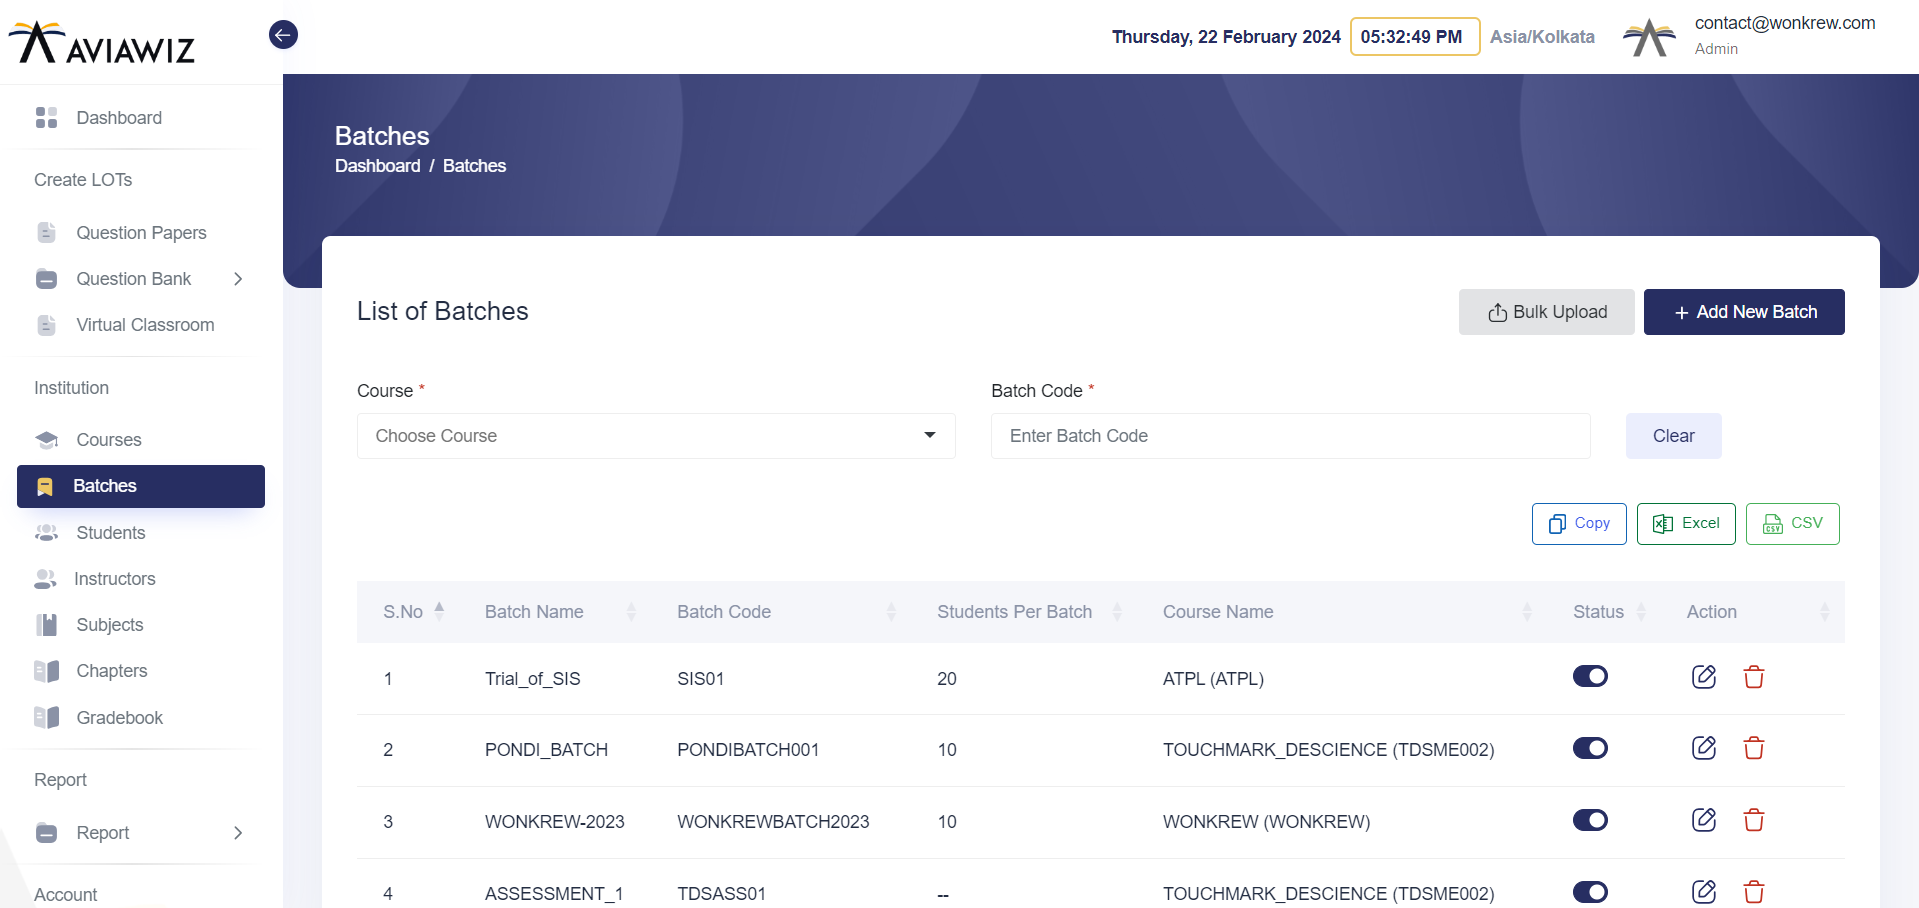
Task: Go to Virtual Classroom
Action: (145, 325)
